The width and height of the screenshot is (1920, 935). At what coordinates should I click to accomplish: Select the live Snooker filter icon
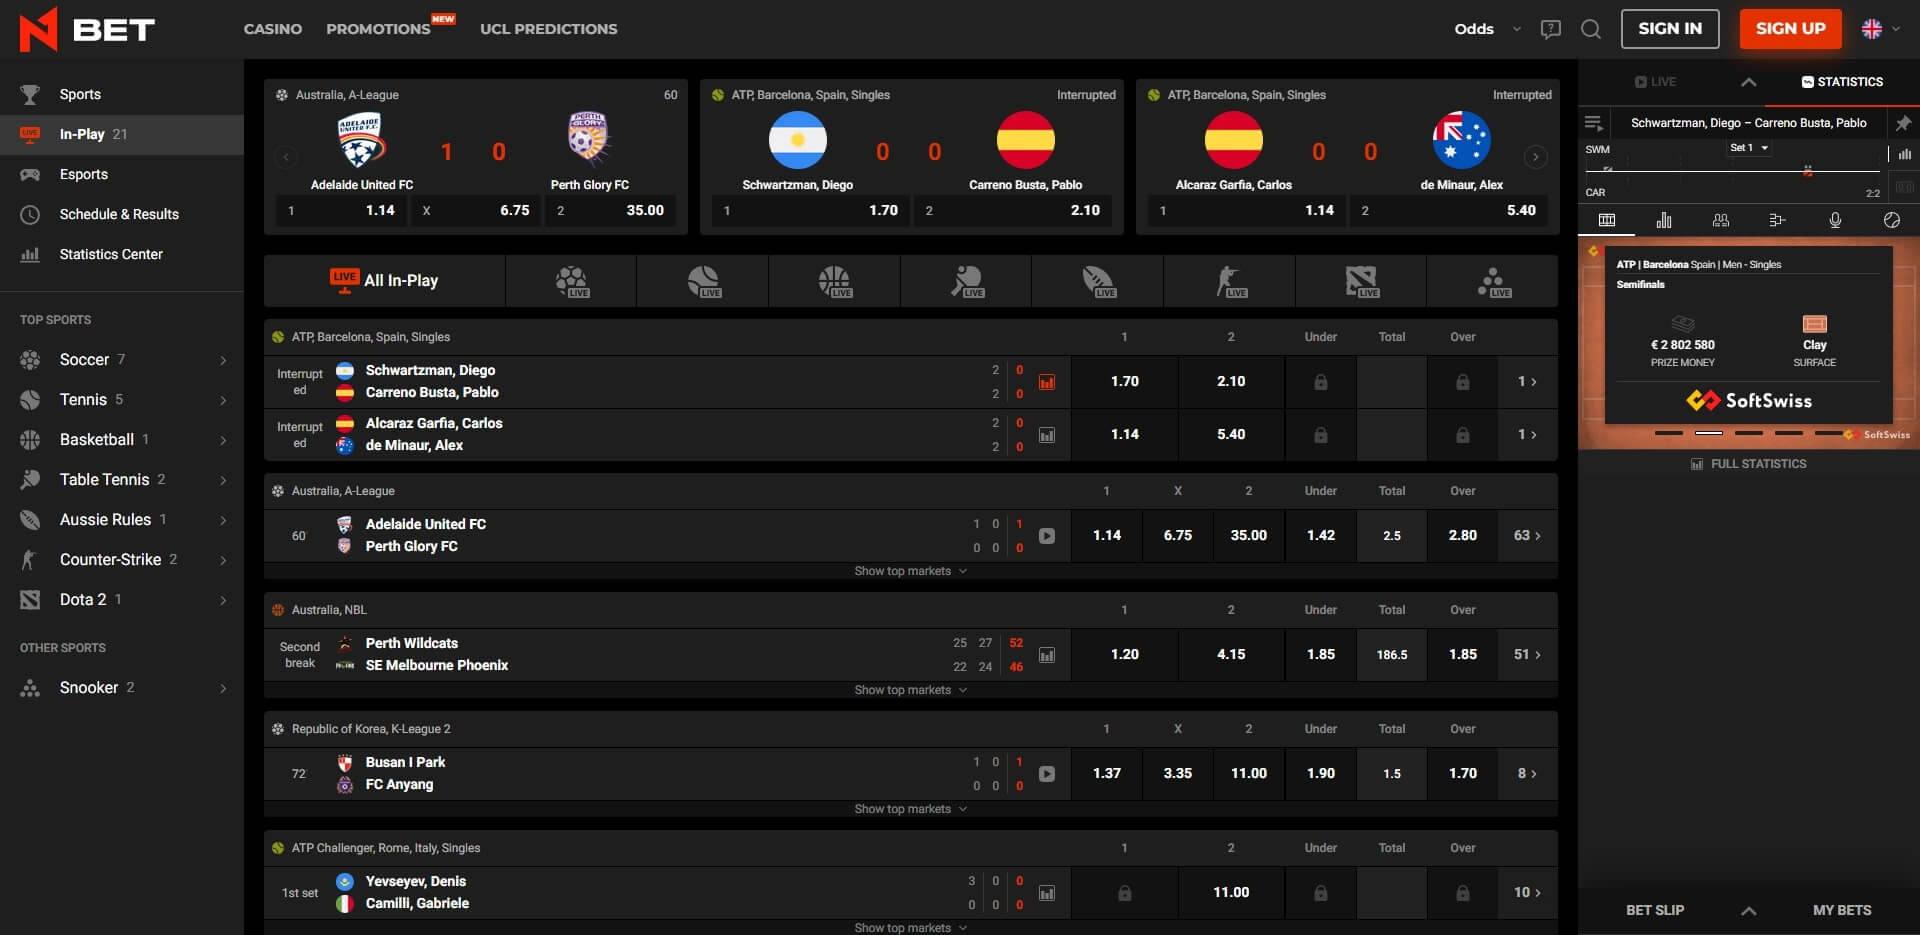[x=1494, y=281]
